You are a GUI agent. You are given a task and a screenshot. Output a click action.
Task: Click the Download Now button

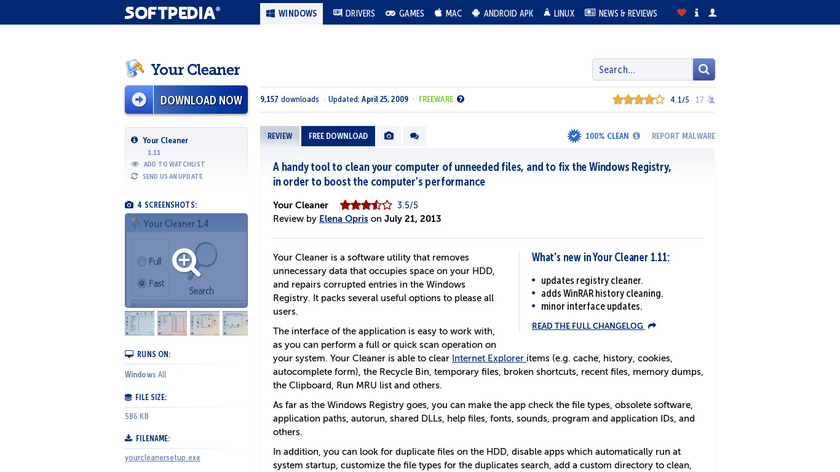coord(186,100)
